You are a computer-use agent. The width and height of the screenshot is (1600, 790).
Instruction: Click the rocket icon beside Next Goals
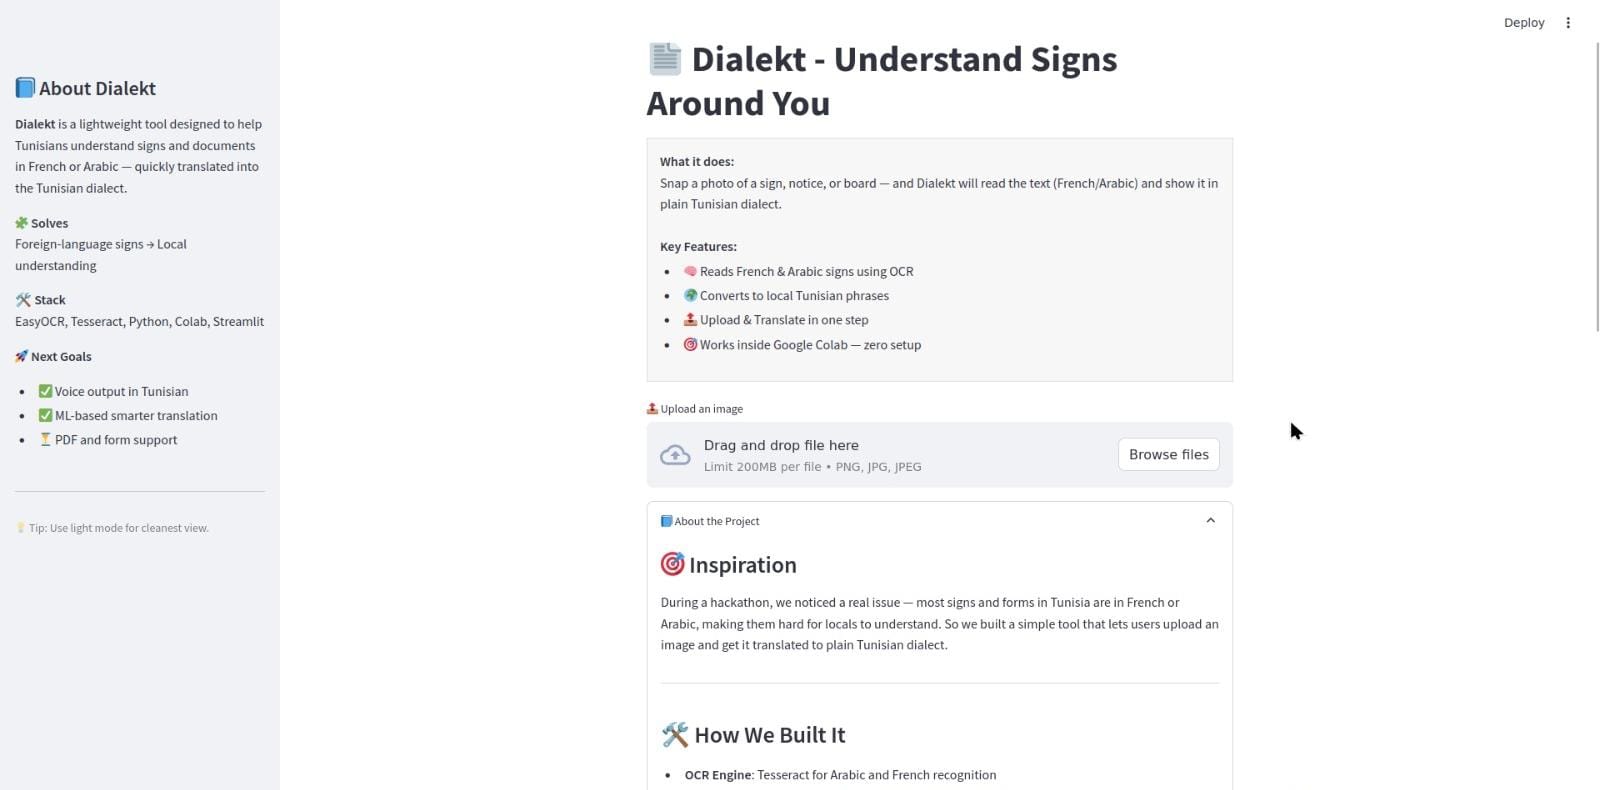click(21, 356)
